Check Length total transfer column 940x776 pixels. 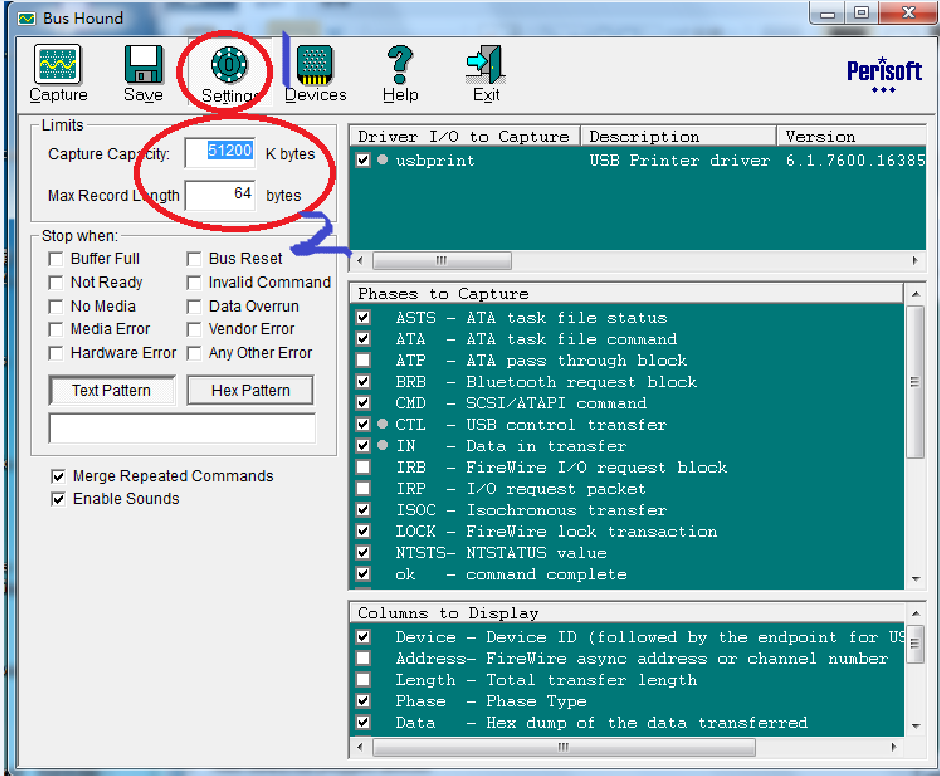tap(363, 680)
